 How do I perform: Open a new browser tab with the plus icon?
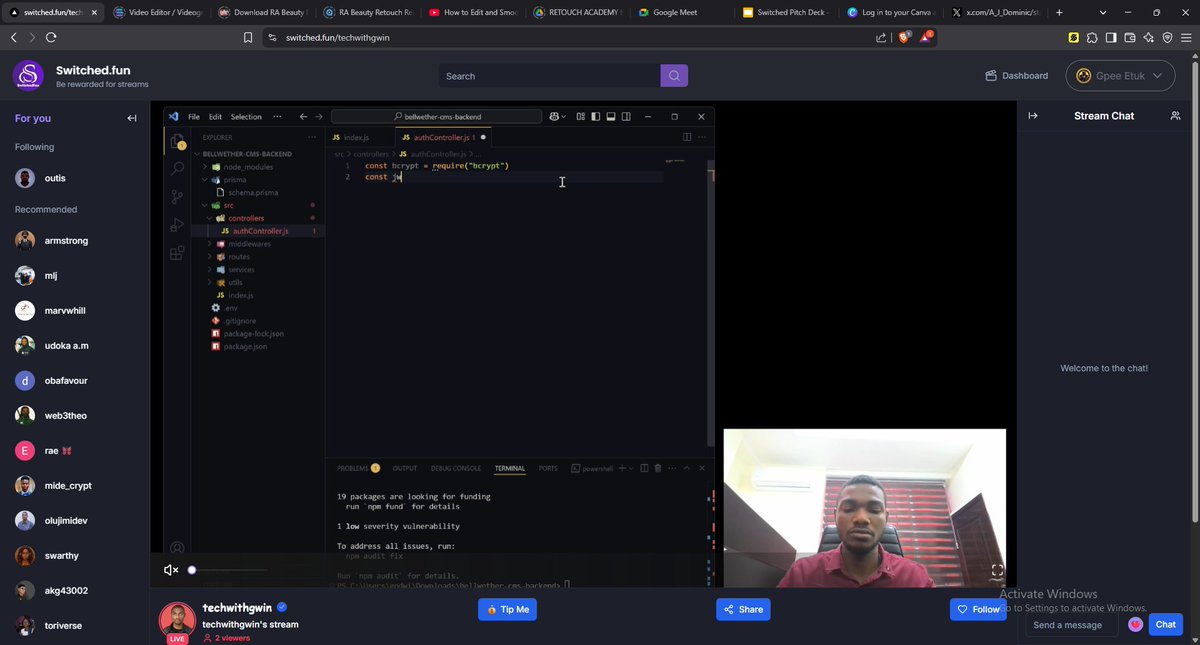1059,12
